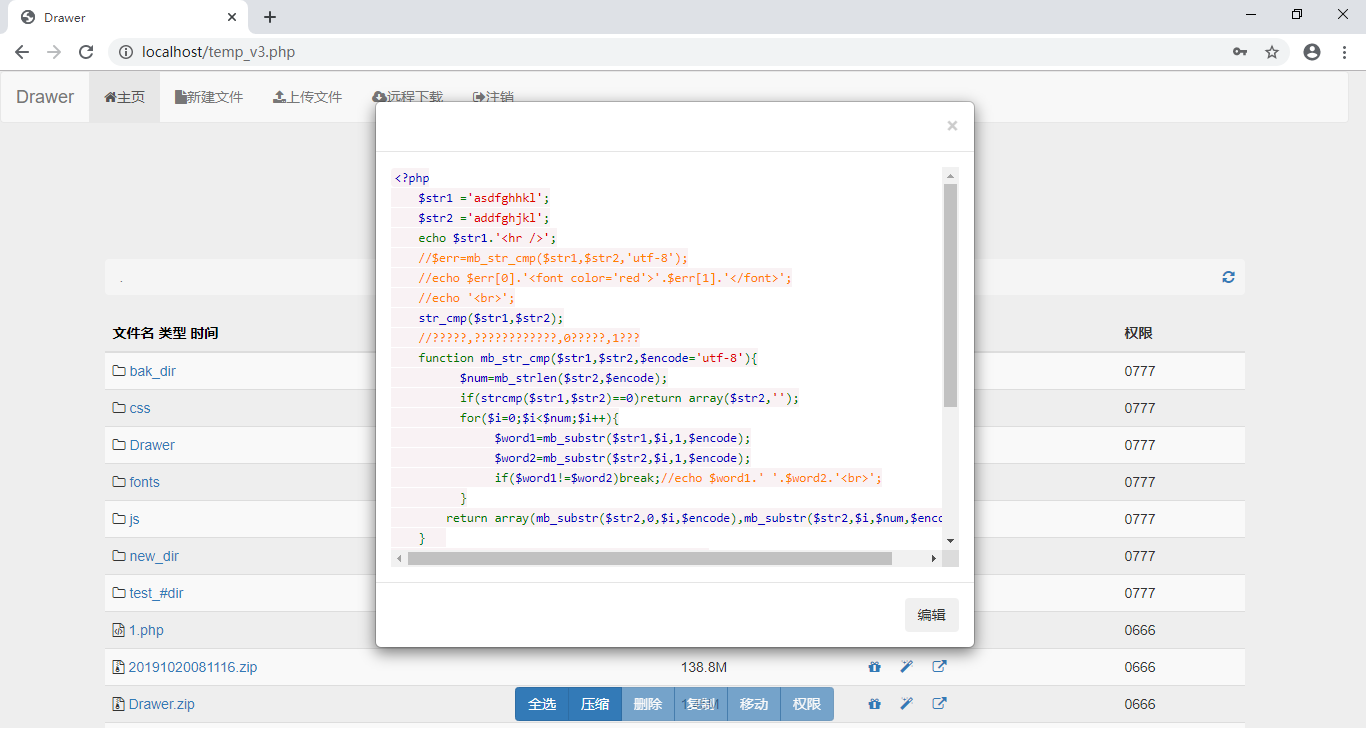Click the external-link icon in the Drawer.zip row
This screenshot has width=1366, height=733.
coord(939,704)
